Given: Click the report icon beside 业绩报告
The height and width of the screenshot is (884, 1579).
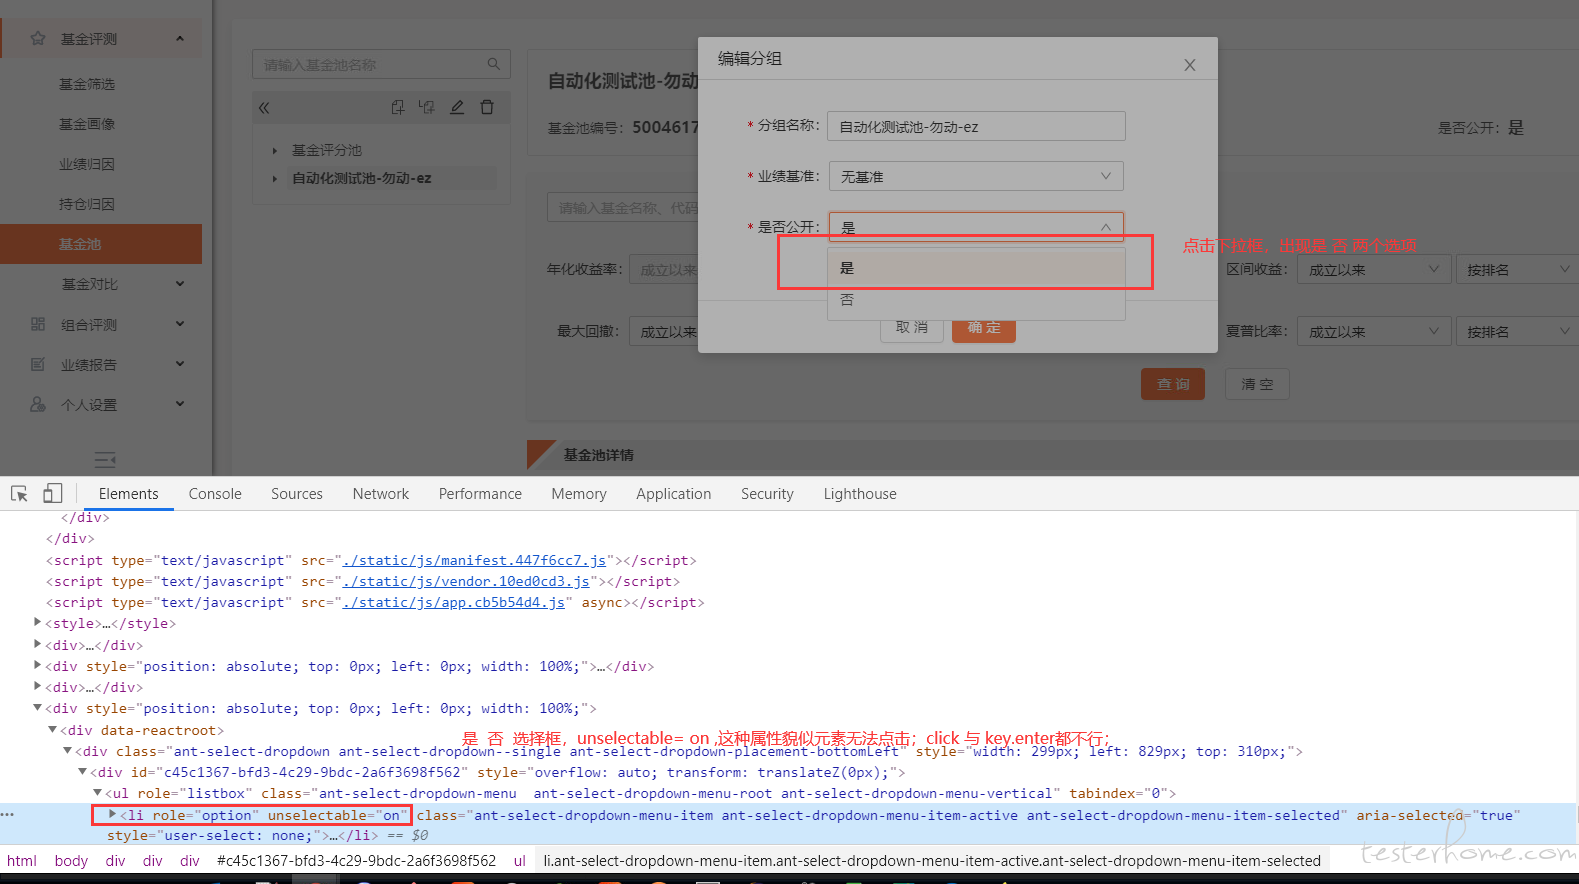Looking at the screenshot, I should tap(38, 364).
